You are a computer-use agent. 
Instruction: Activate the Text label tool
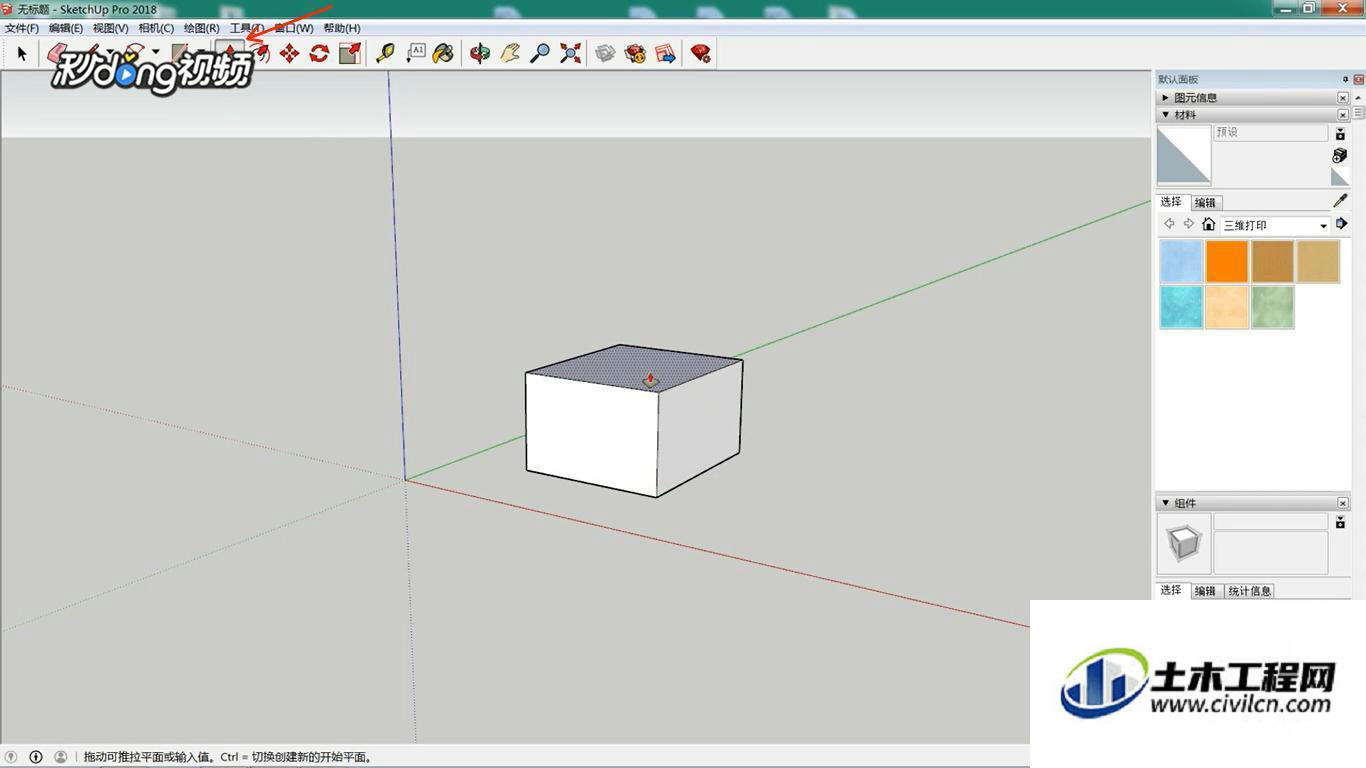415,54
